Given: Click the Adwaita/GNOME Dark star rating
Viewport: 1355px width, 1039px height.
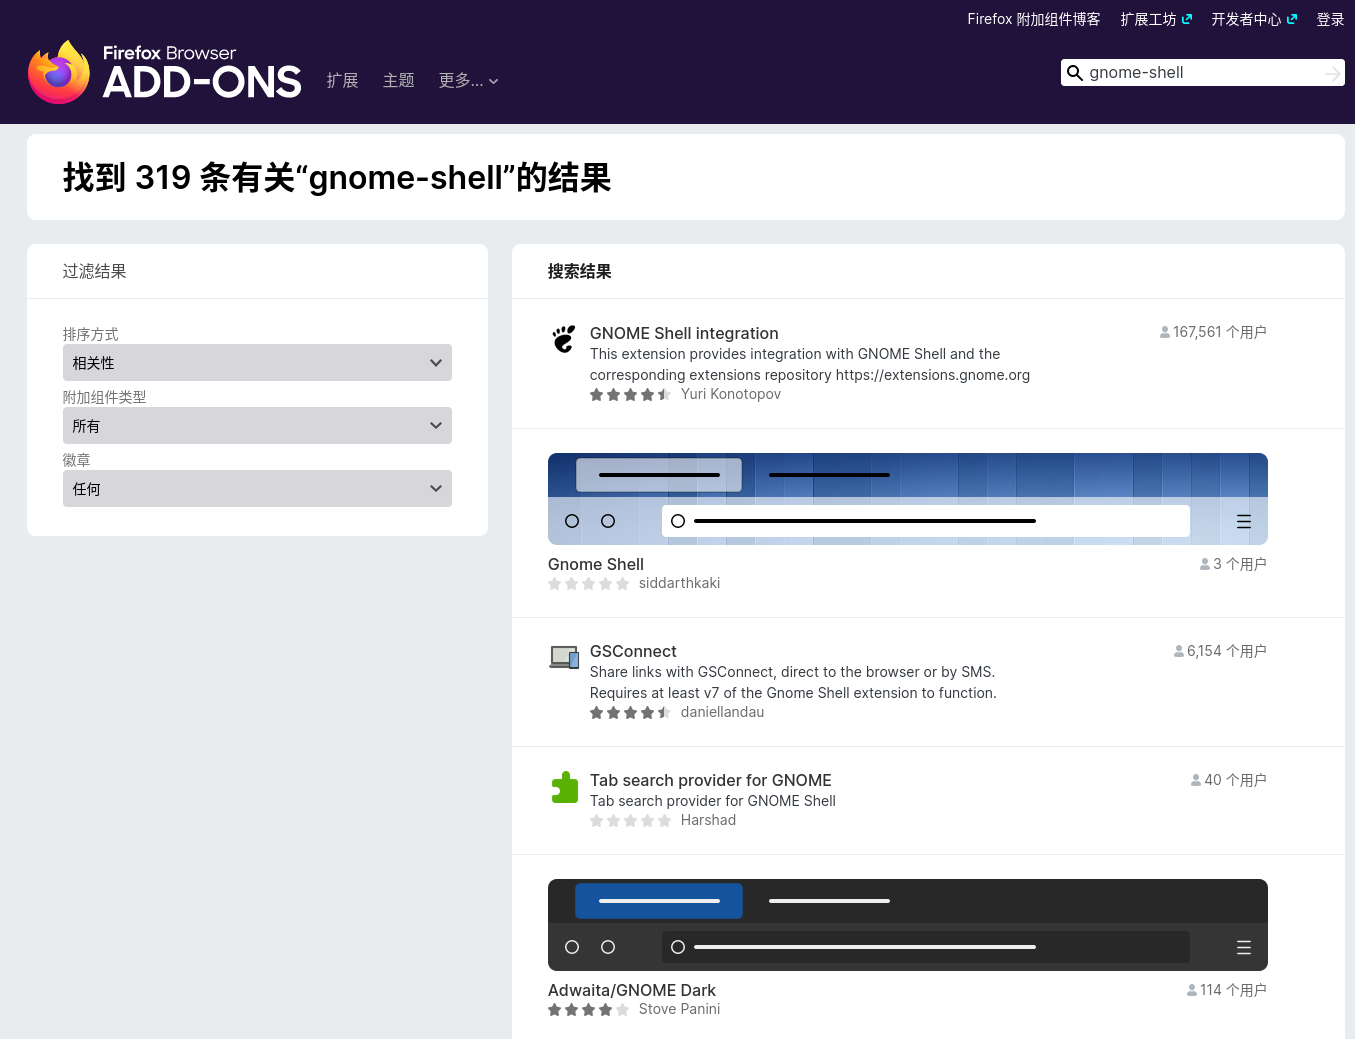Looking at the screenshot, I should coord(588,1010).
